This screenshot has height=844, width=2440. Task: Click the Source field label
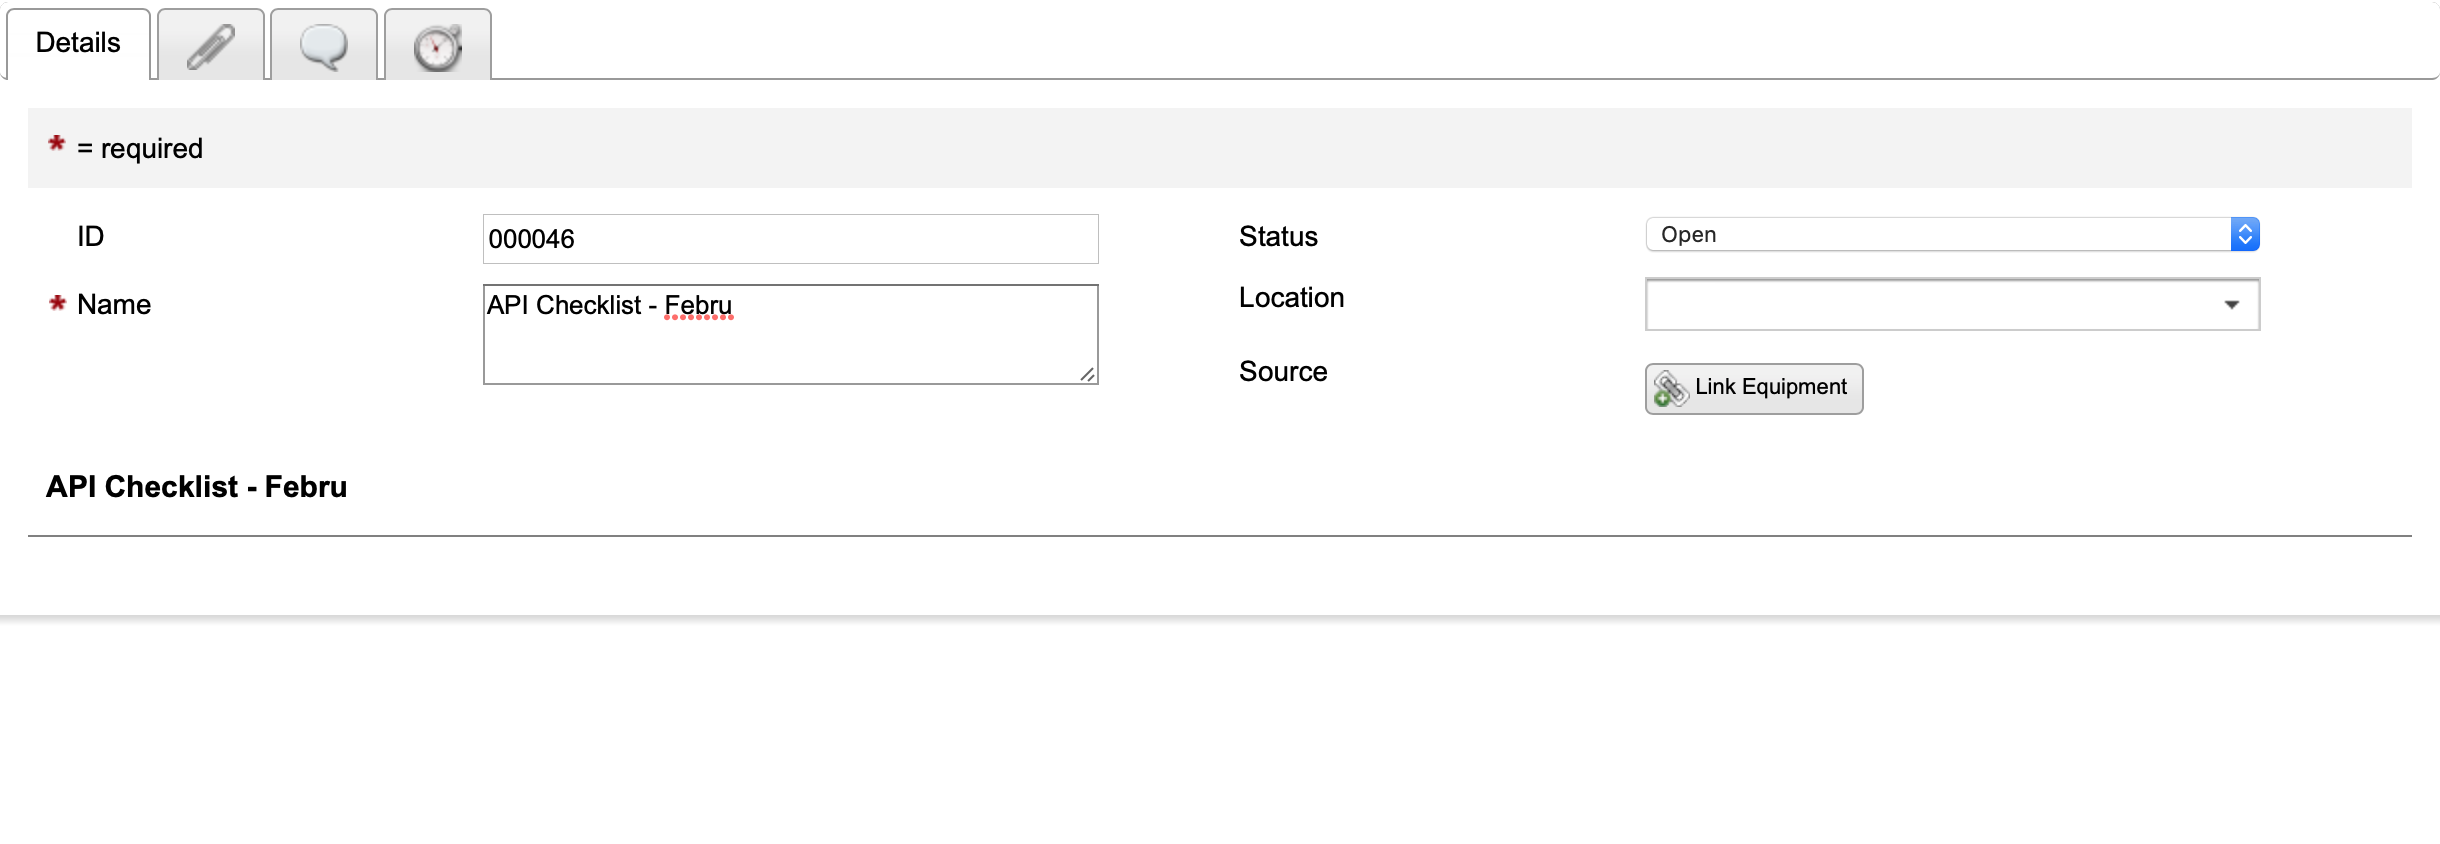click(x=1282, y=371)
